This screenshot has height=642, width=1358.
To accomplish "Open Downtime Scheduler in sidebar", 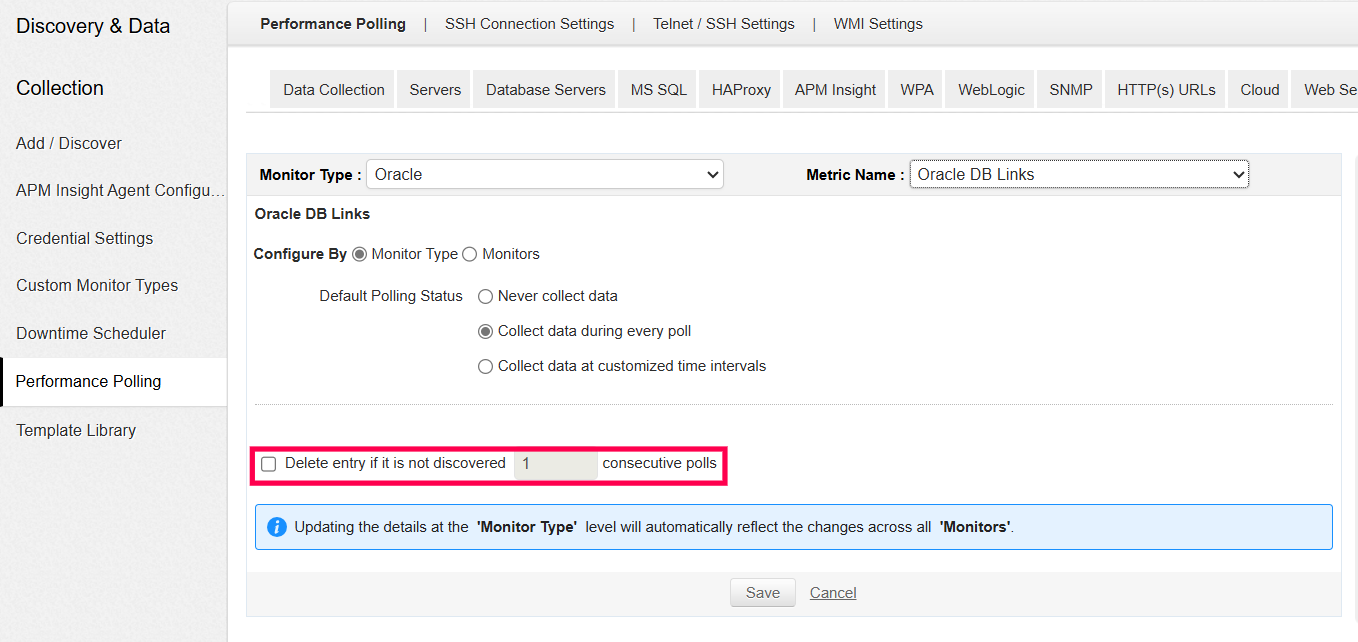I will pos(91,333).
